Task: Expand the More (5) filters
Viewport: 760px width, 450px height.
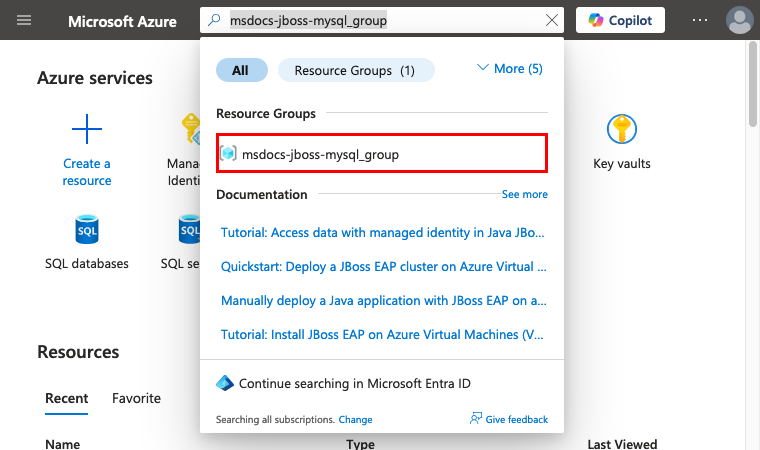Action: tap(510, 69)
